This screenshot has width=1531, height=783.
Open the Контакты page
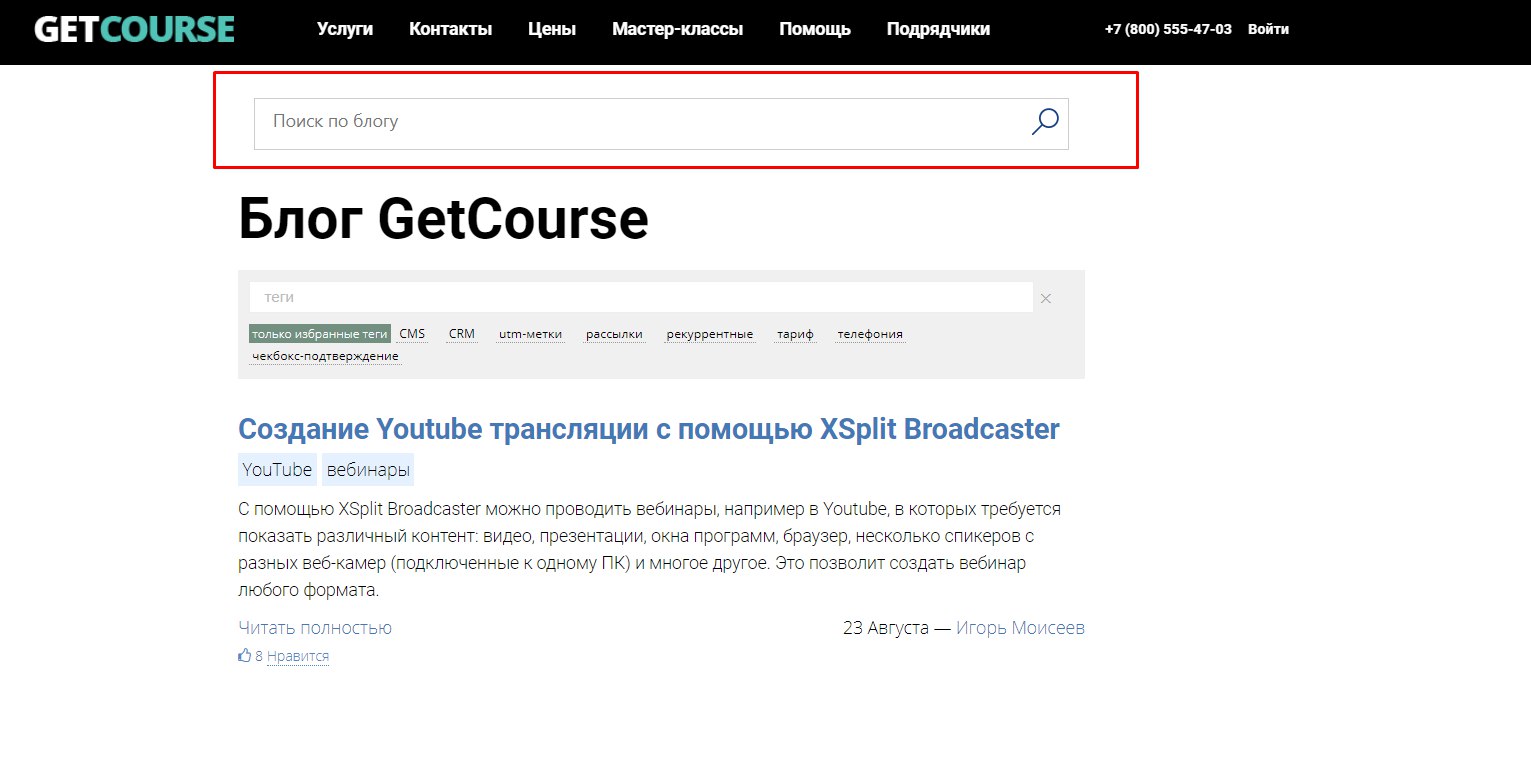[450, 29]
